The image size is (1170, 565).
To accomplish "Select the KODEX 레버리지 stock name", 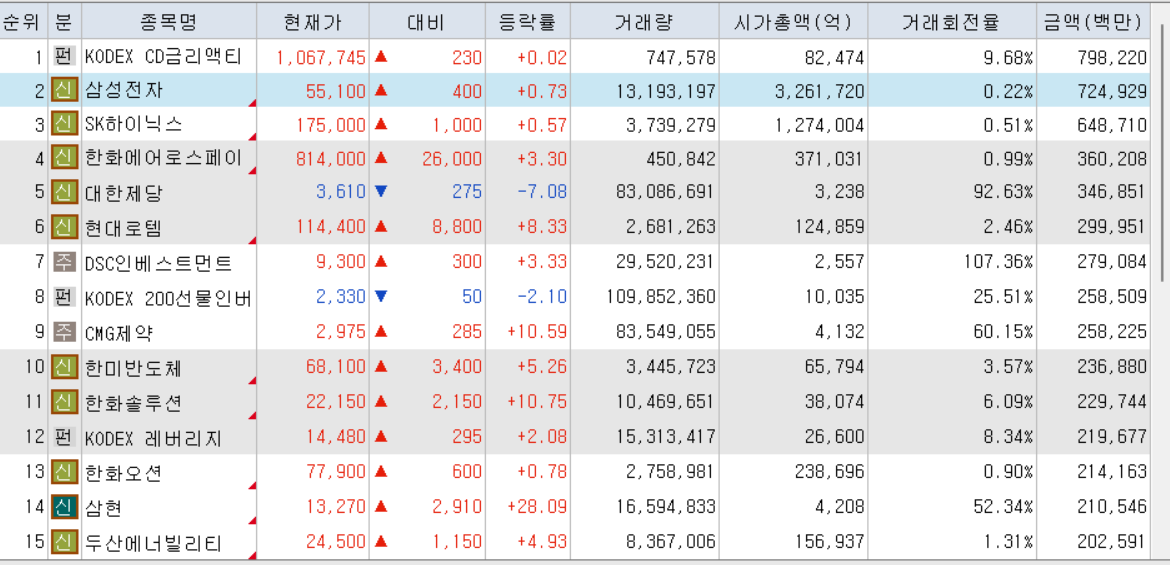I will tap(153, 437).
